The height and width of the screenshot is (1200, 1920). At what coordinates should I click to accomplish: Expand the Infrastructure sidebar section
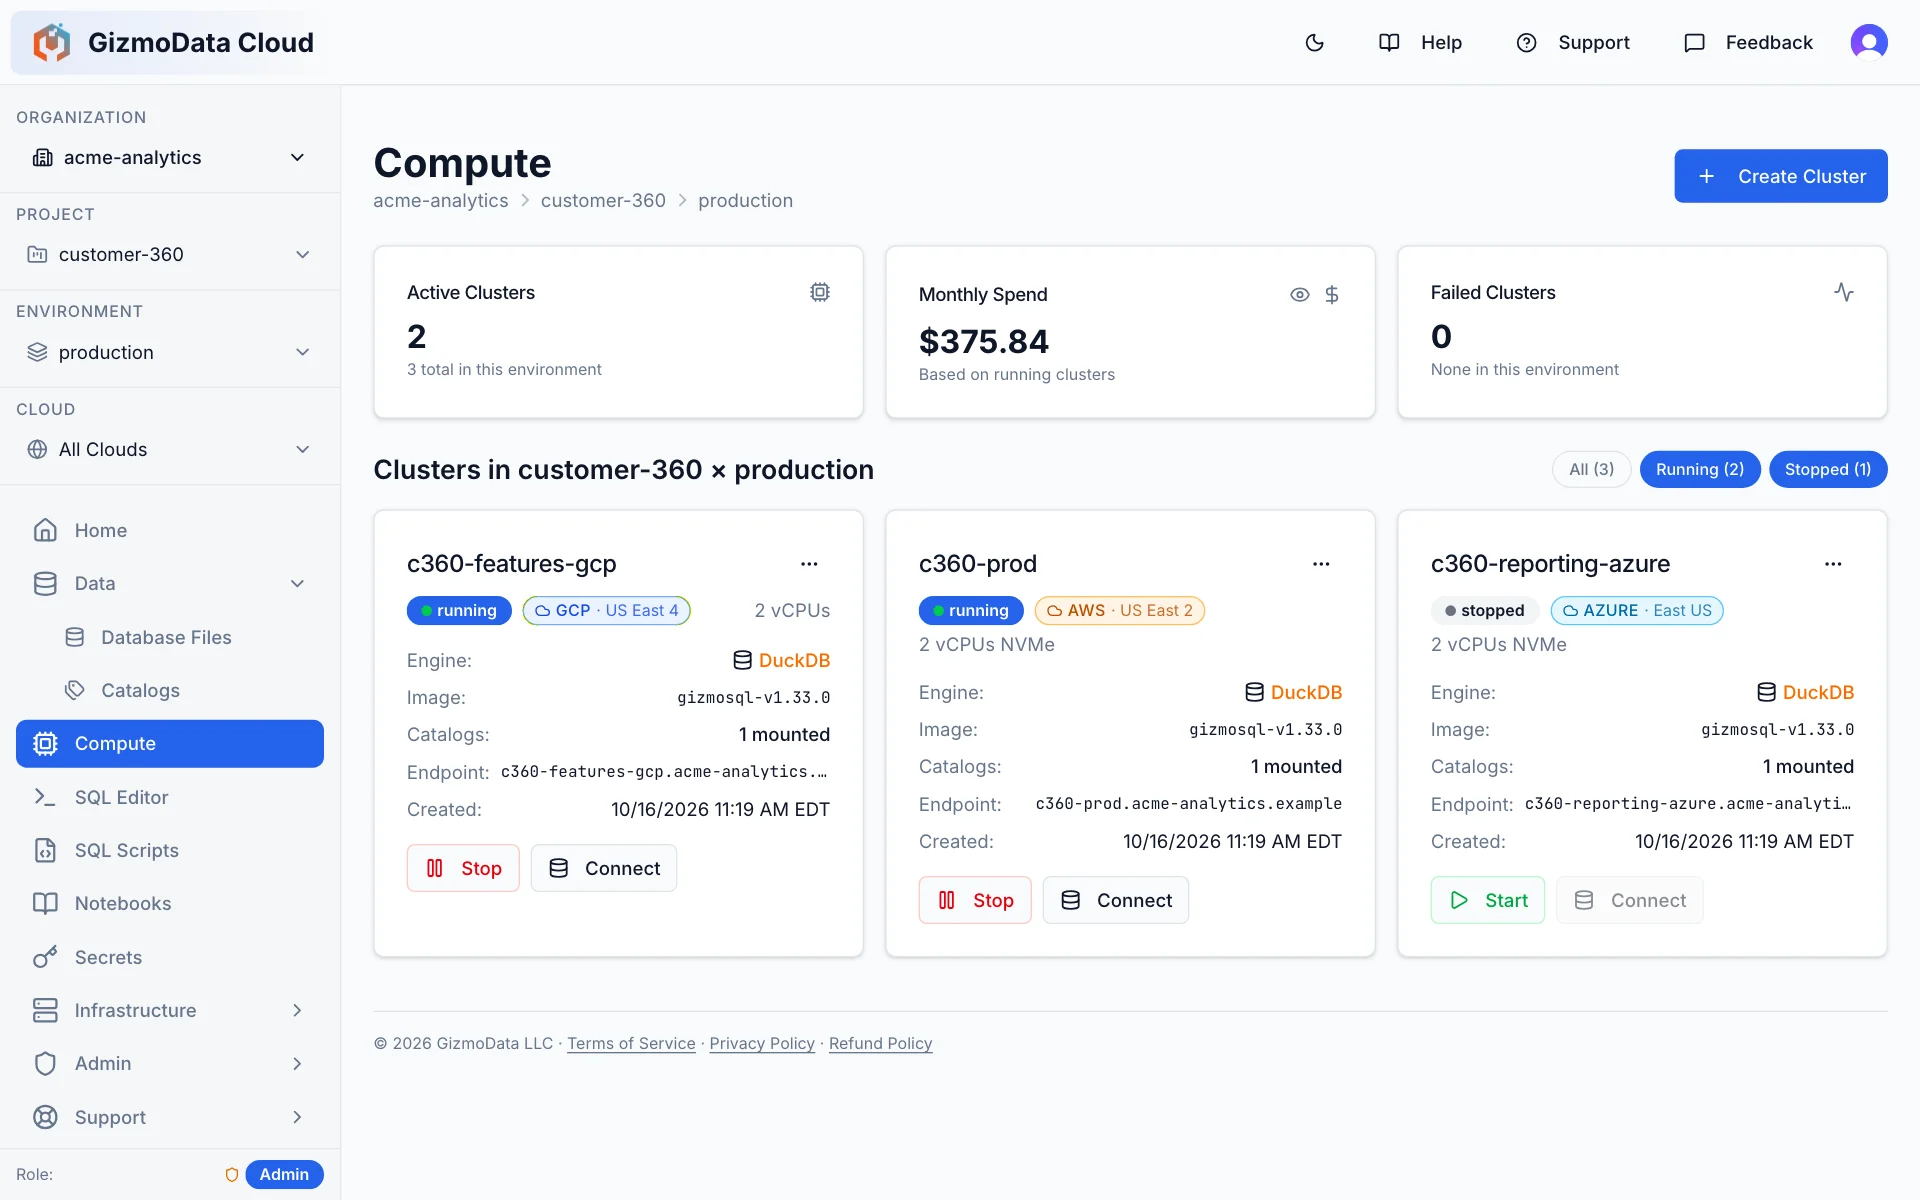click(169, 1010)
